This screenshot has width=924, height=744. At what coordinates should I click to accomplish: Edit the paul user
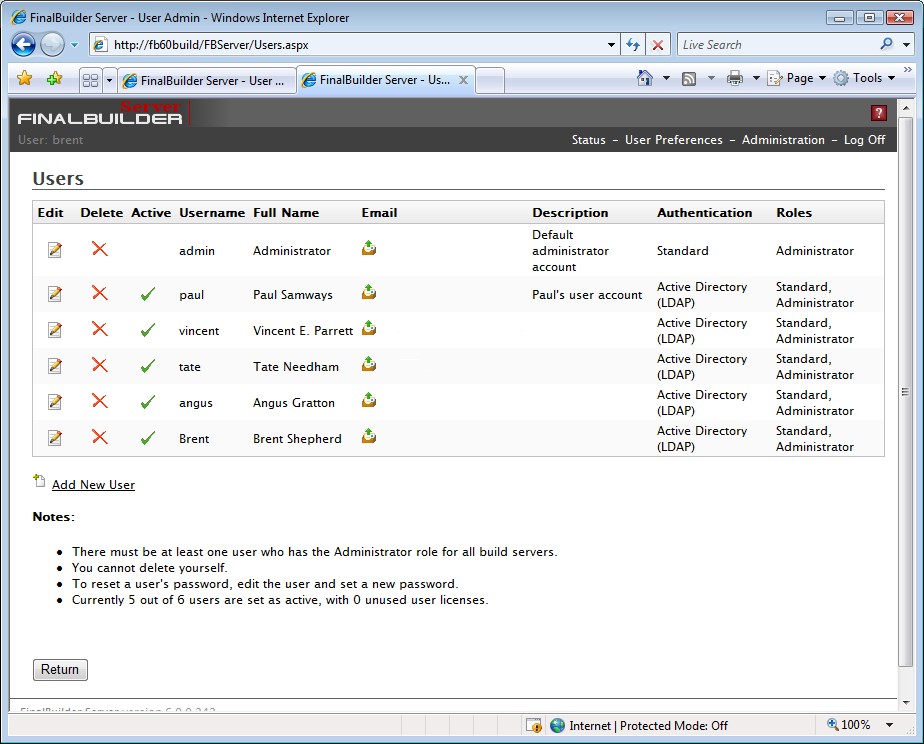pyautogui.click(x=55, y=293)
